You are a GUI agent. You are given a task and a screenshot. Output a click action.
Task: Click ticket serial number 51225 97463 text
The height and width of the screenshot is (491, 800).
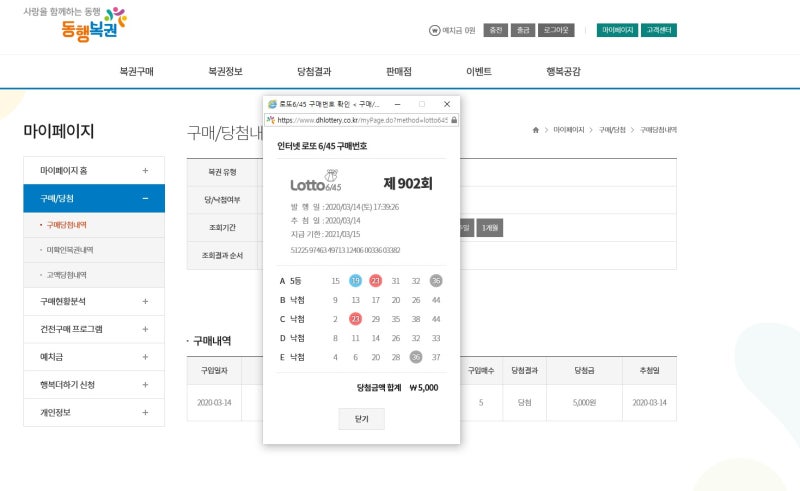pyautogui.click(x=345, y=250)
